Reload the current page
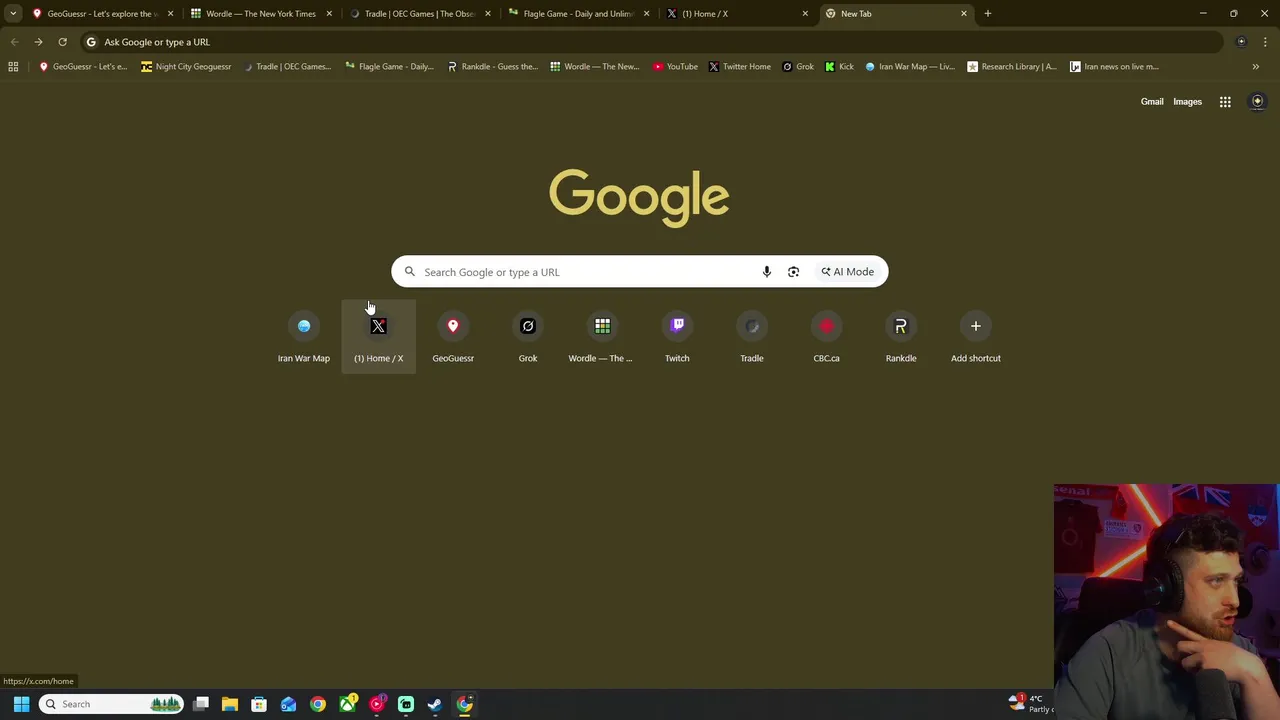The width and height of the screenshot is (1280, 720). coord(62,42)
